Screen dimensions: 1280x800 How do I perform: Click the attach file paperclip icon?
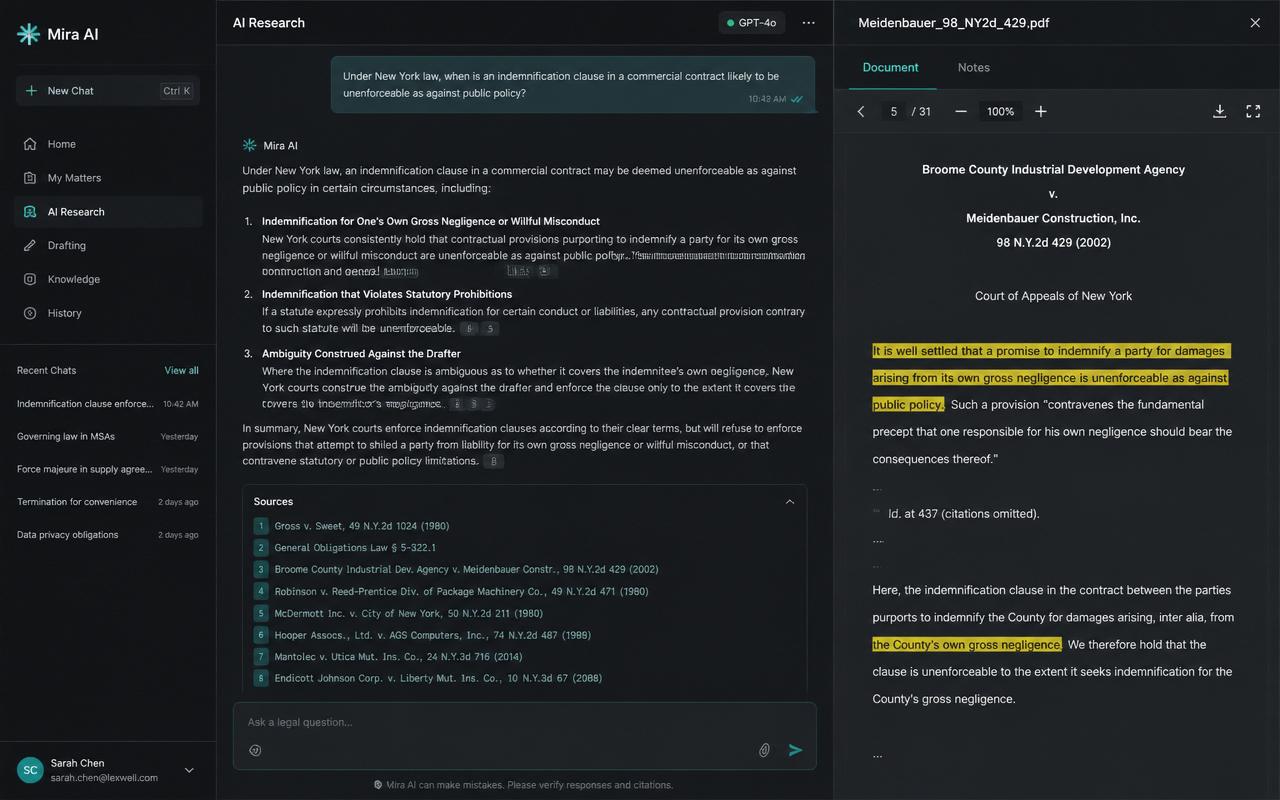[764, 750]
